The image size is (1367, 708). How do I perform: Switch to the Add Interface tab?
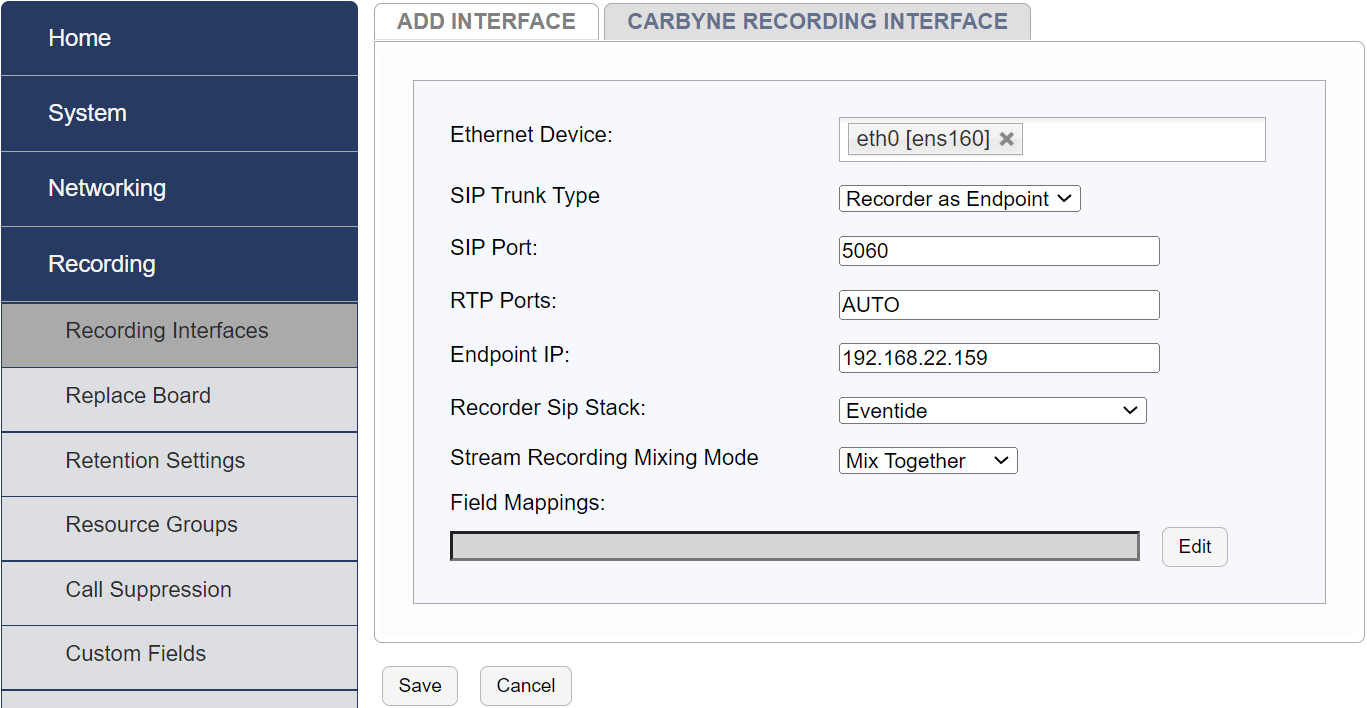486,22
